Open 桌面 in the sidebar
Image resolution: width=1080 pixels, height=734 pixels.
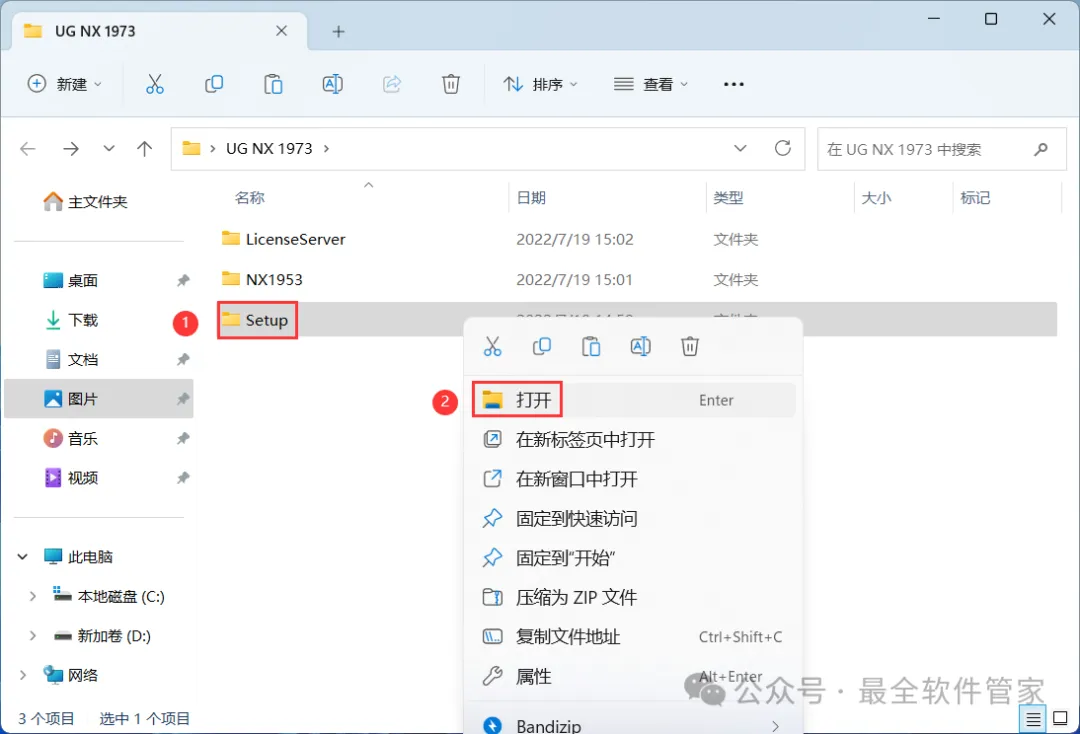click(x=71, y=280)
